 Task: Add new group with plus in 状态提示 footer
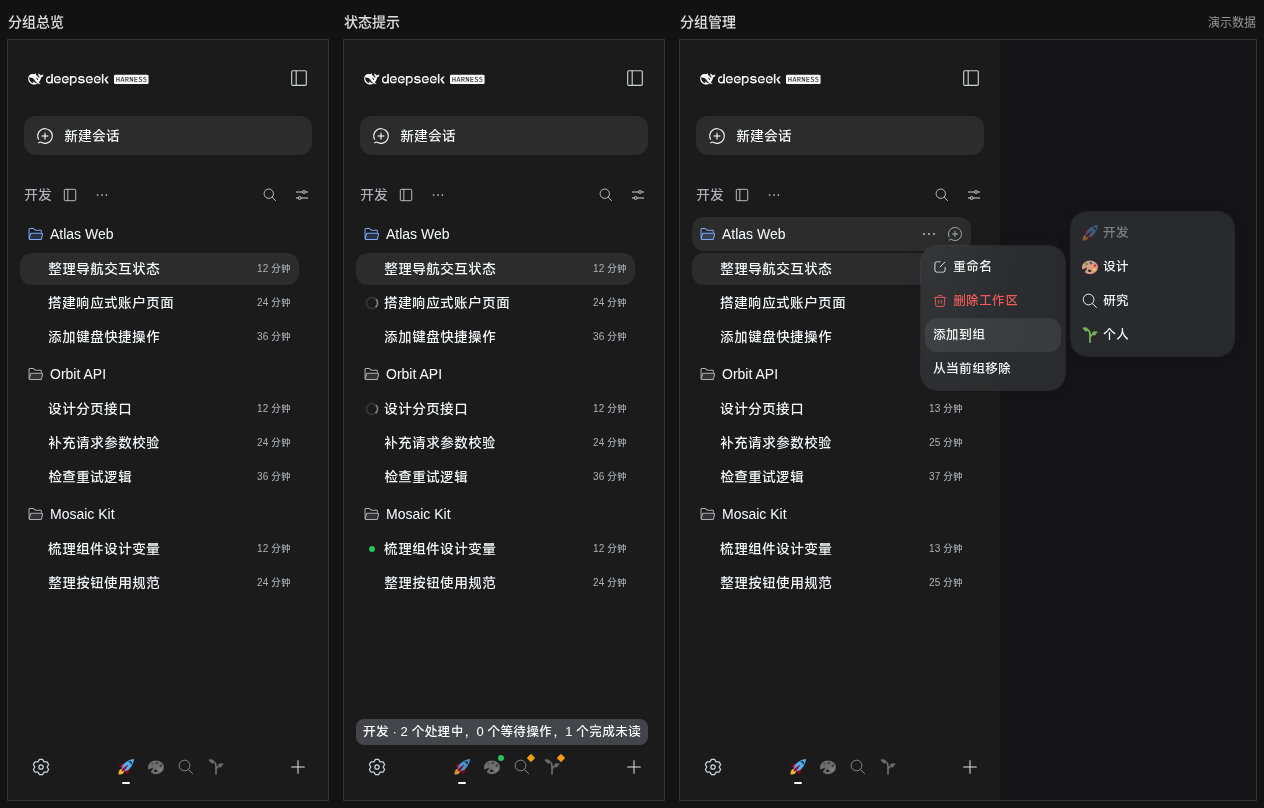pos(634,767)
